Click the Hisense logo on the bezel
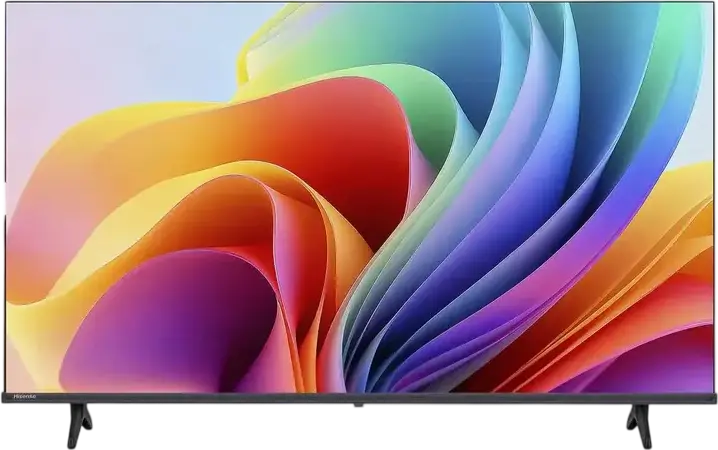This screenshot has height=450, width=718. tap(25, 397)
